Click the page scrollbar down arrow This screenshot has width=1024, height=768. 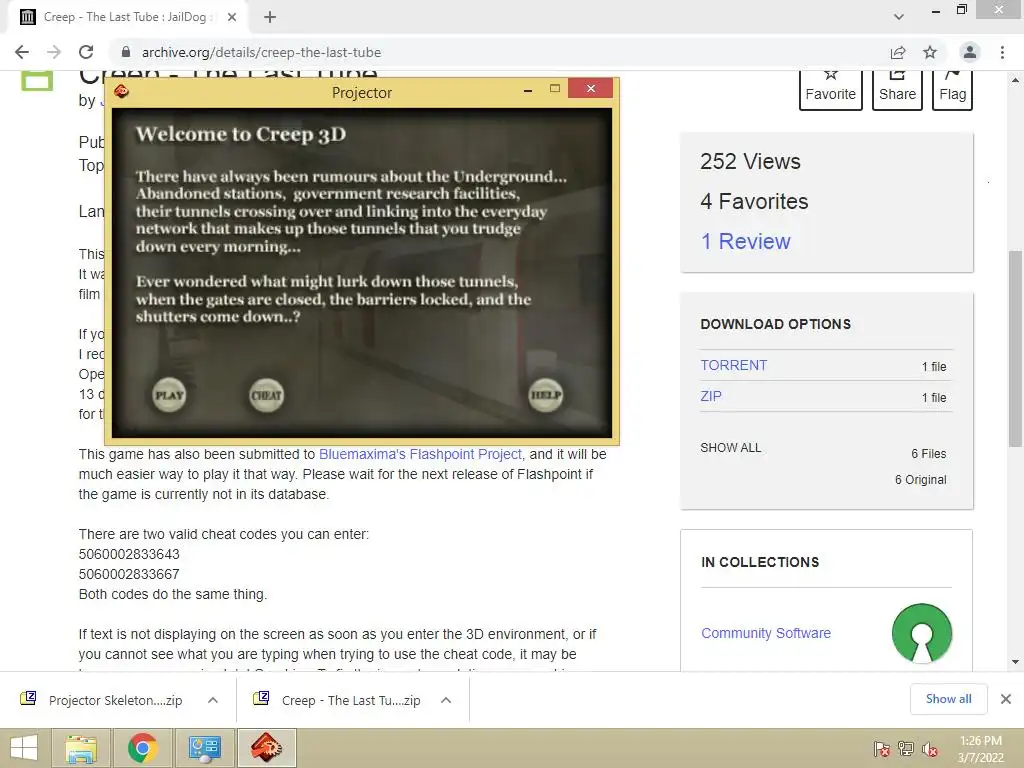tap(1015, 662)
